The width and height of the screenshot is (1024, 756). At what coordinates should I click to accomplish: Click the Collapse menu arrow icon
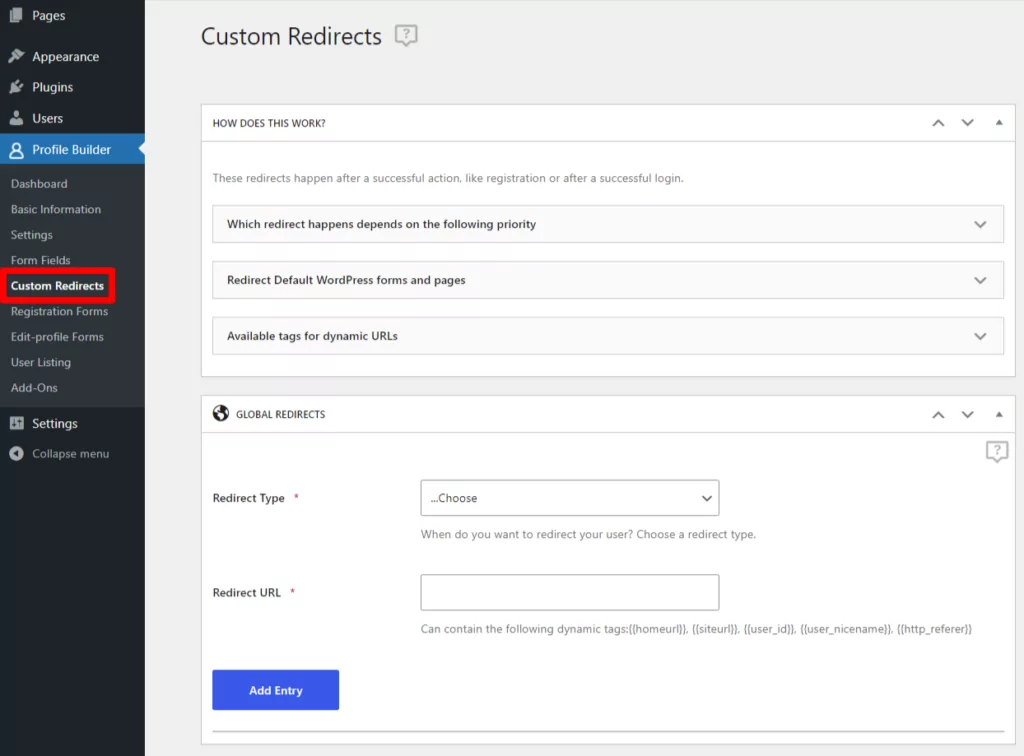16,454
